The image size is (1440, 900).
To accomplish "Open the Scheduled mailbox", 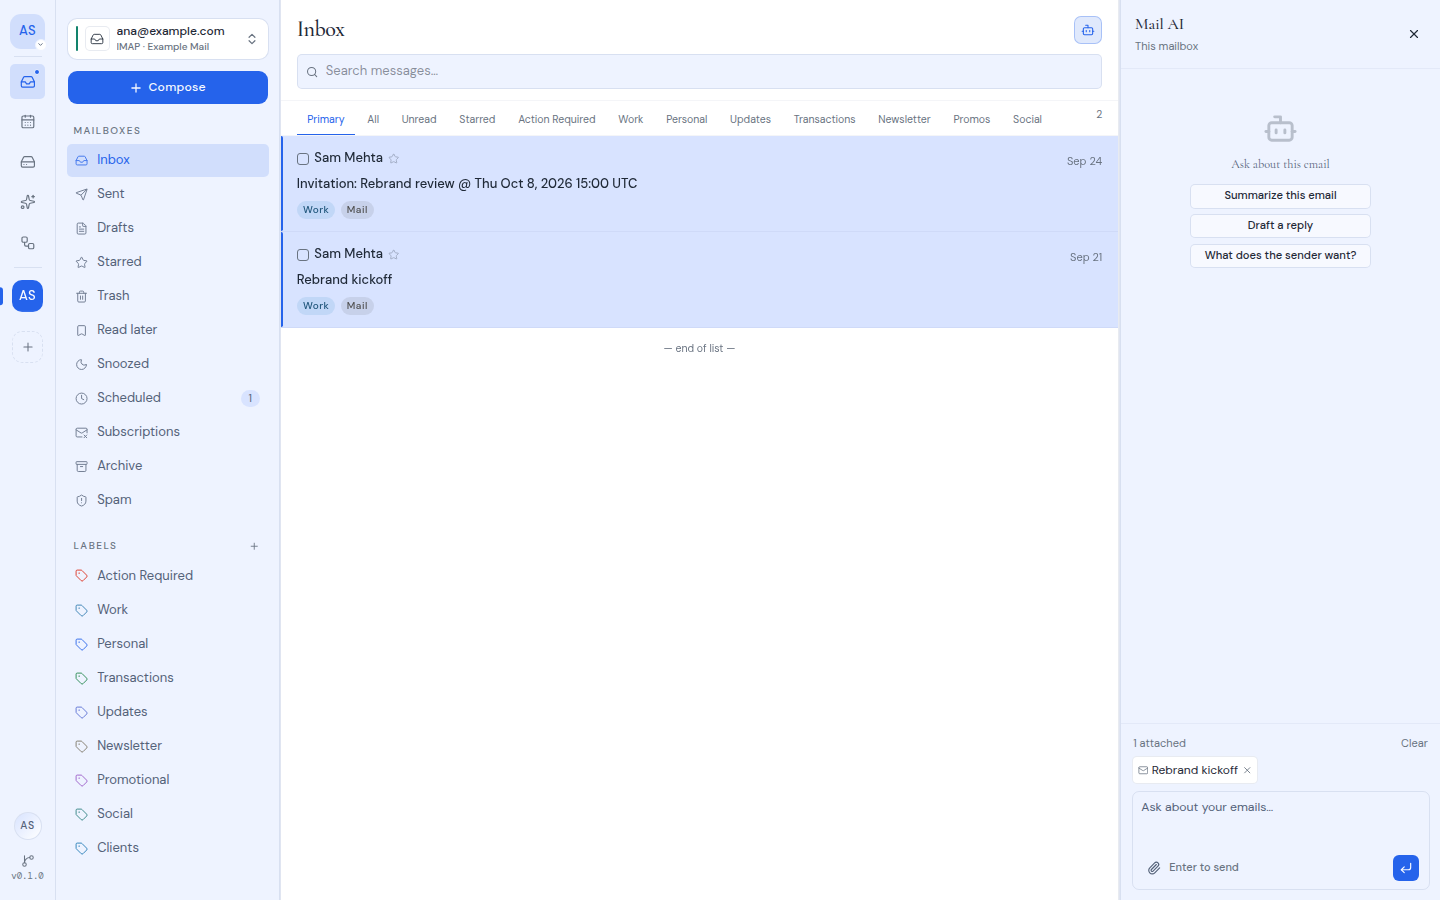I will pyautogui.click(x=168, y=398).
